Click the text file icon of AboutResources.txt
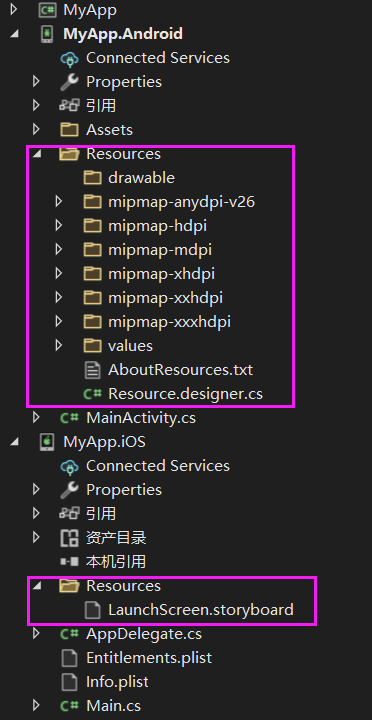The image size is (372, 720). pyautogui.click(x=93, y=370)
